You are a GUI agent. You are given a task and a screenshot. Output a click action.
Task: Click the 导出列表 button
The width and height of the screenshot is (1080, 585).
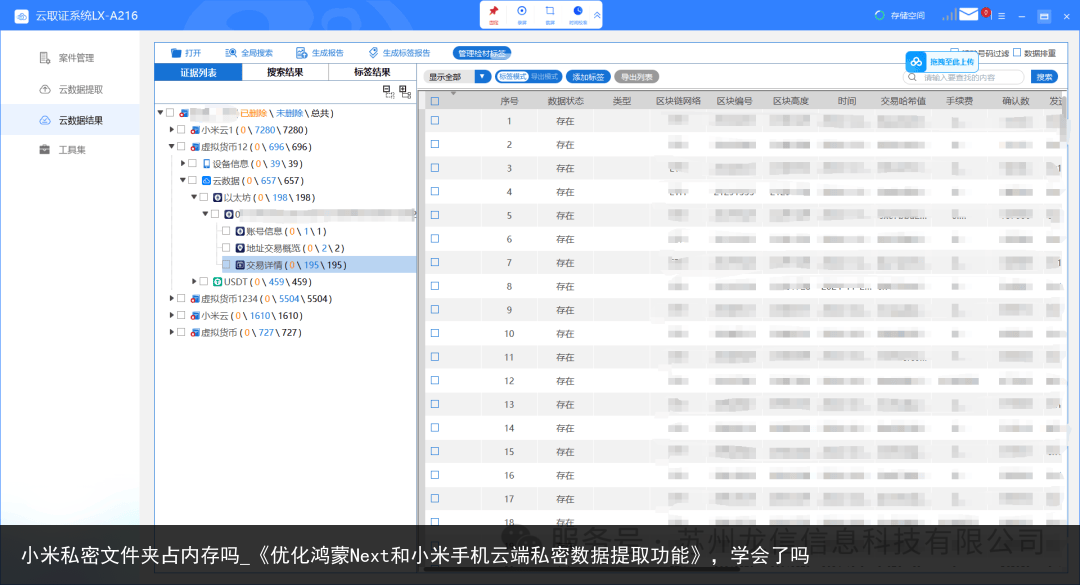[x=636, y=77]
